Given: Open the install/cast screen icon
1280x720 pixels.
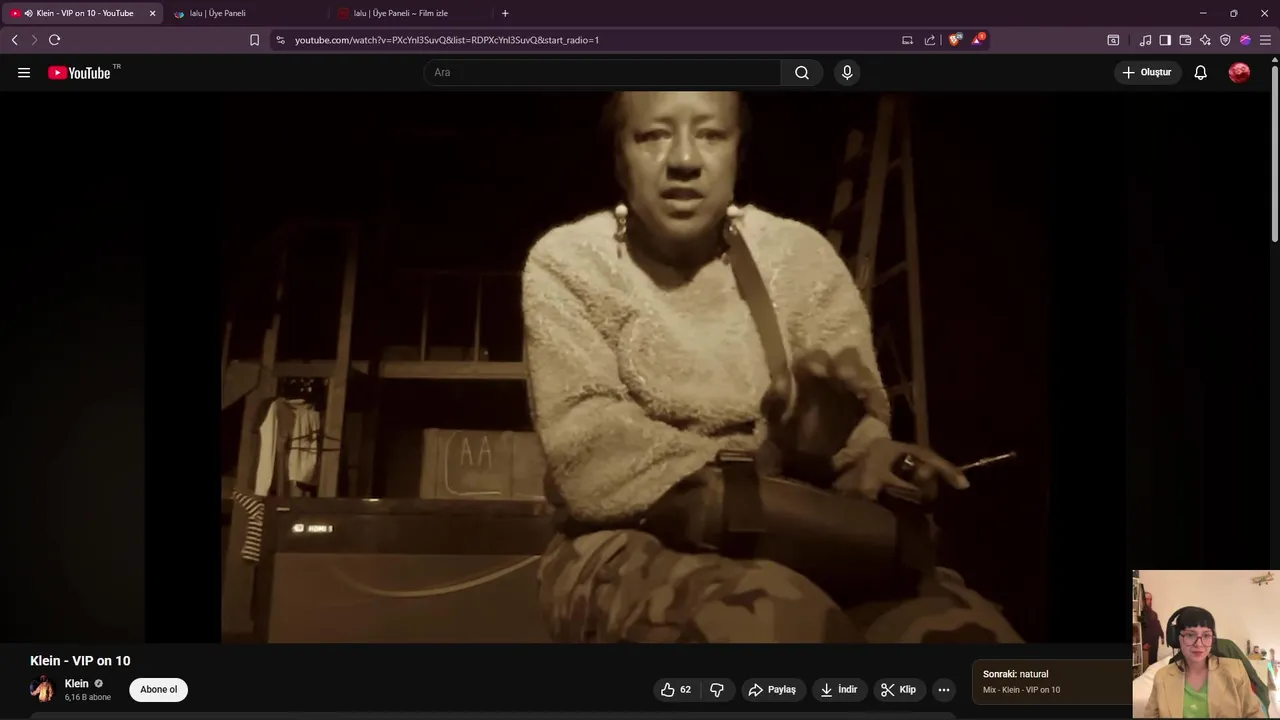Looking at the screenshot, I should [x=907, y=40].
